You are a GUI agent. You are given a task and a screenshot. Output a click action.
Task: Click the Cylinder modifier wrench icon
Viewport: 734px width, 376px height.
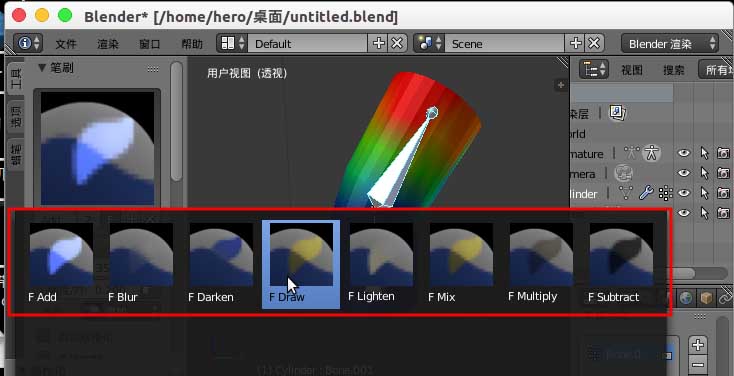(x=646, y=193)
